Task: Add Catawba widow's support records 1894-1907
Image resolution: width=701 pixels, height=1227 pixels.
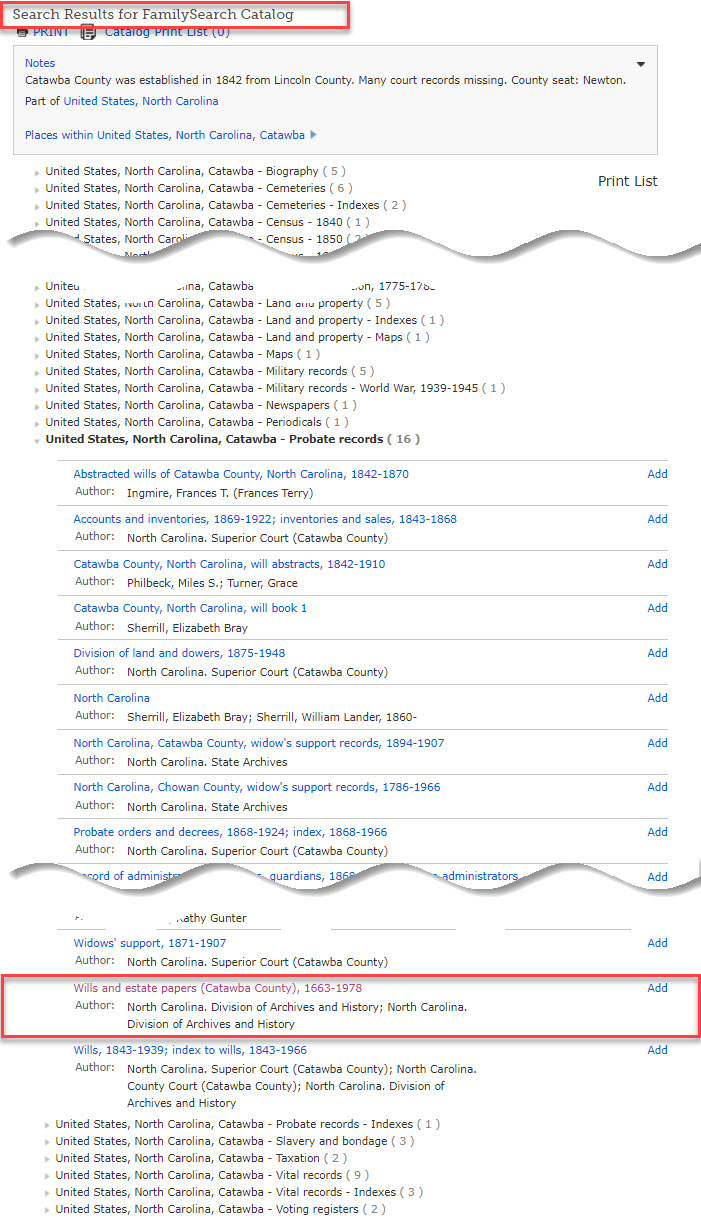Action: (657, 743)
